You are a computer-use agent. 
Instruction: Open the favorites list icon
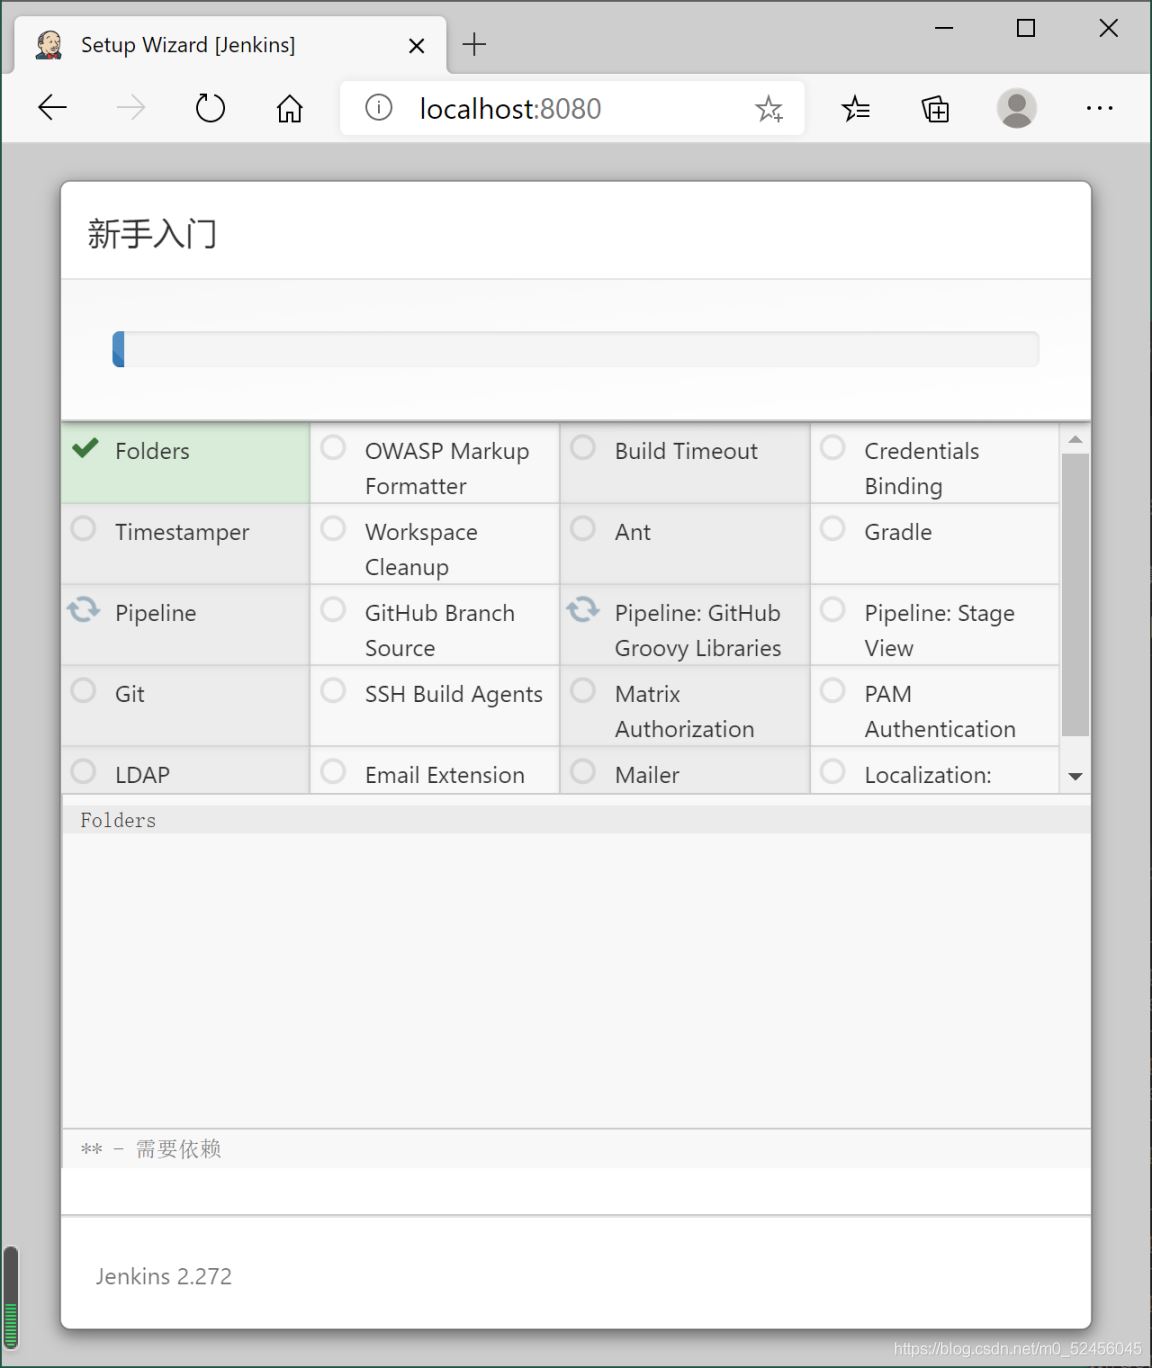click(x=855, y=108)
